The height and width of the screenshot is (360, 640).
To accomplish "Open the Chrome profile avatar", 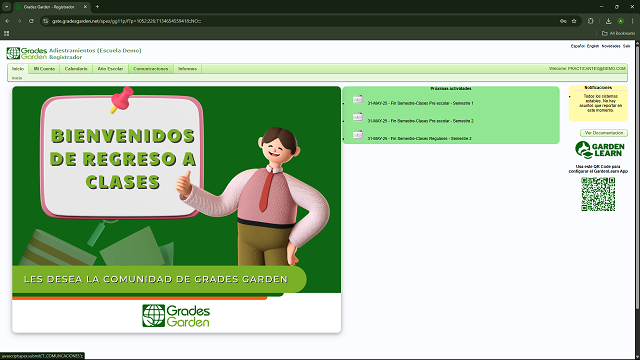I will click(620, 21).
